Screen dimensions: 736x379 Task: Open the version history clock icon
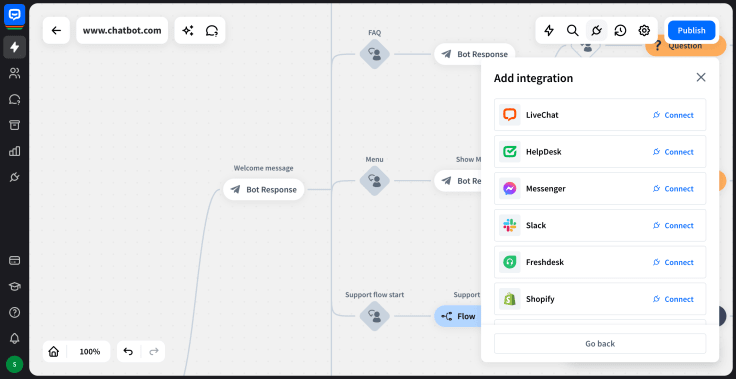tap(621, 31)
